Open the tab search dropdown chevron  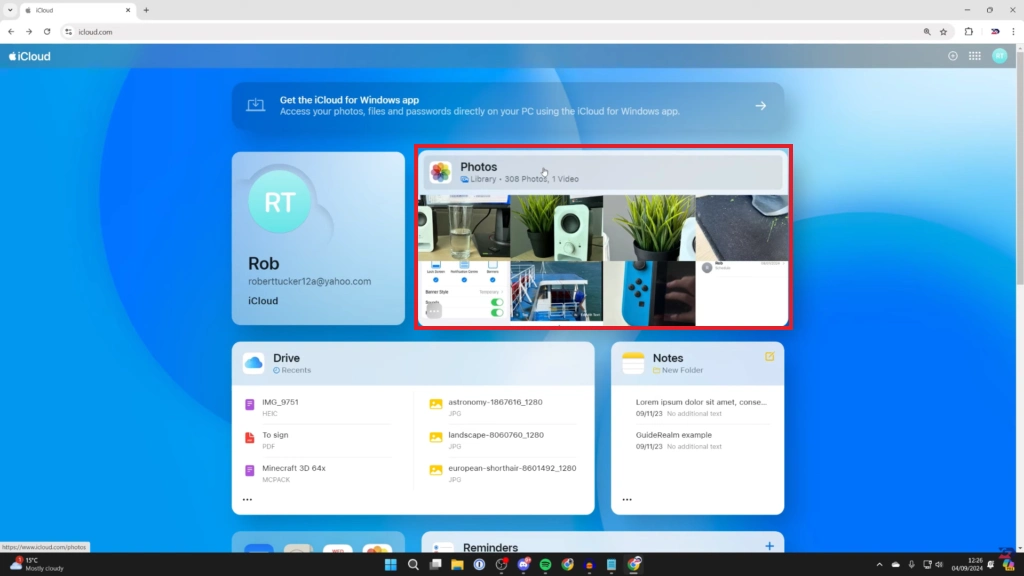[10, 10]
